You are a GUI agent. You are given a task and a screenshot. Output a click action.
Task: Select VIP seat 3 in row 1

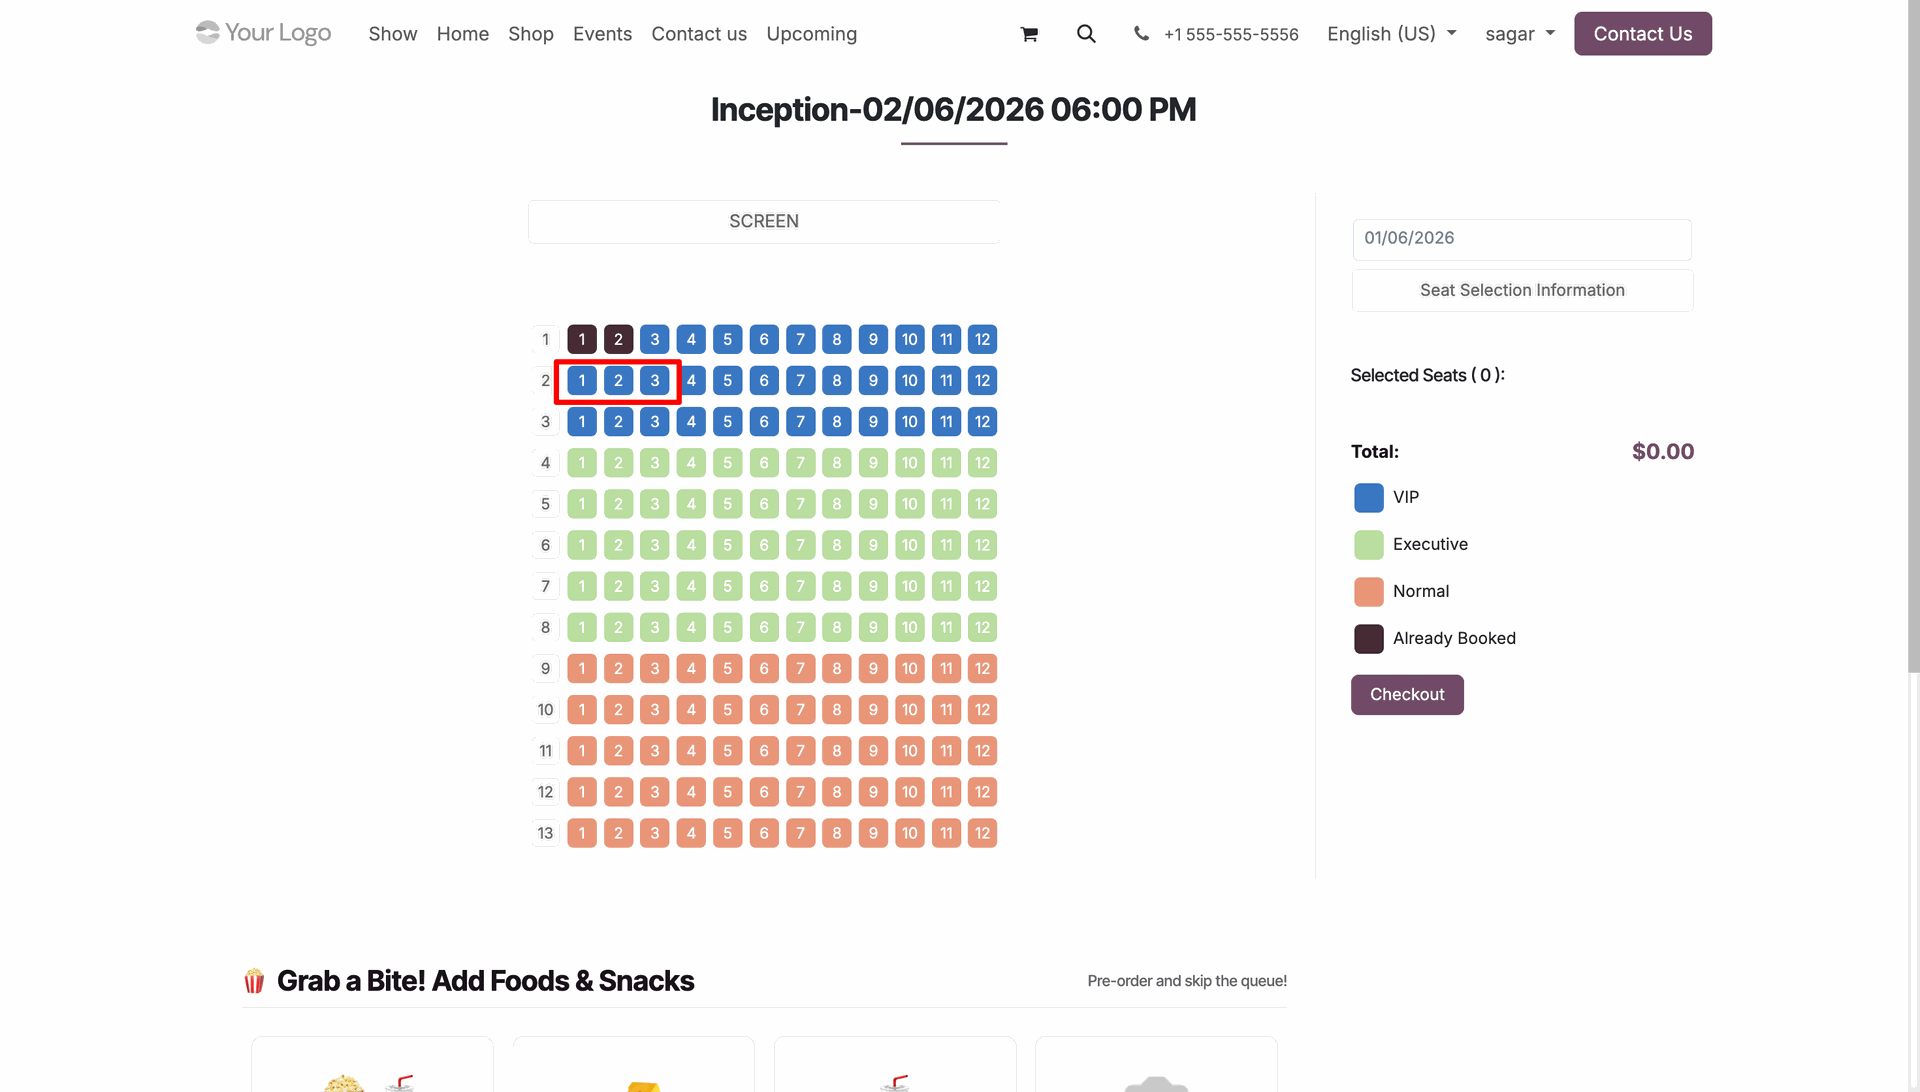655,340
